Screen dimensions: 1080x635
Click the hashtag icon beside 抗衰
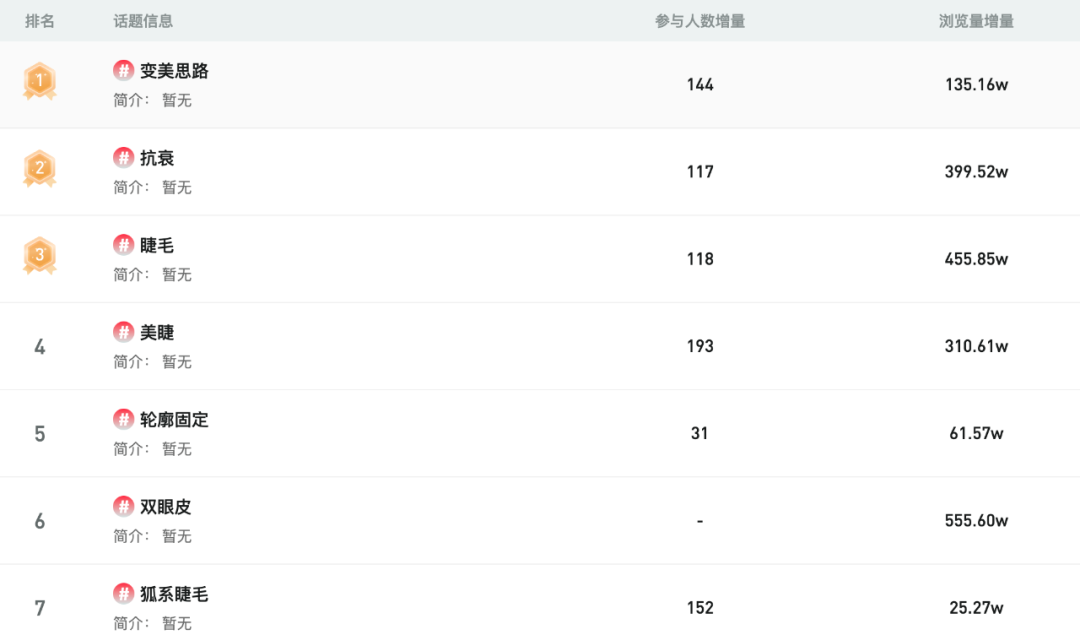123,158
